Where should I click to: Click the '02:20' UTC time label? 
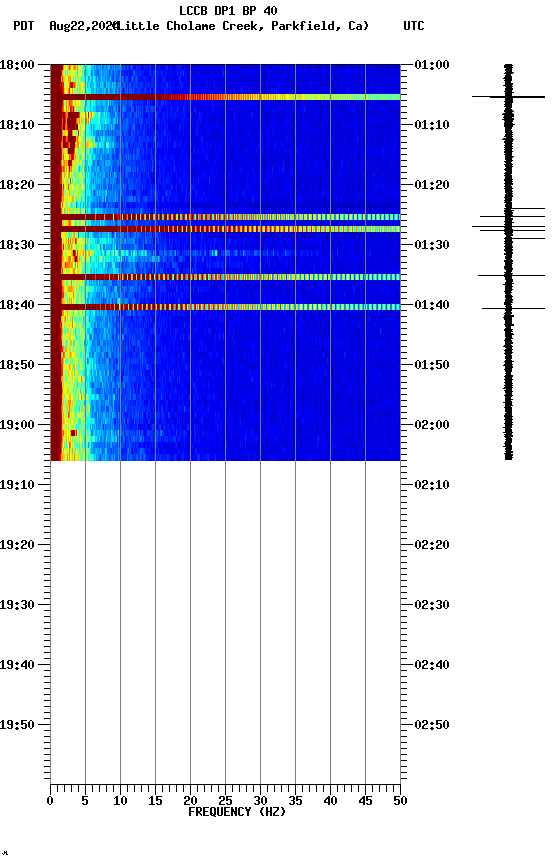(432, 545)
